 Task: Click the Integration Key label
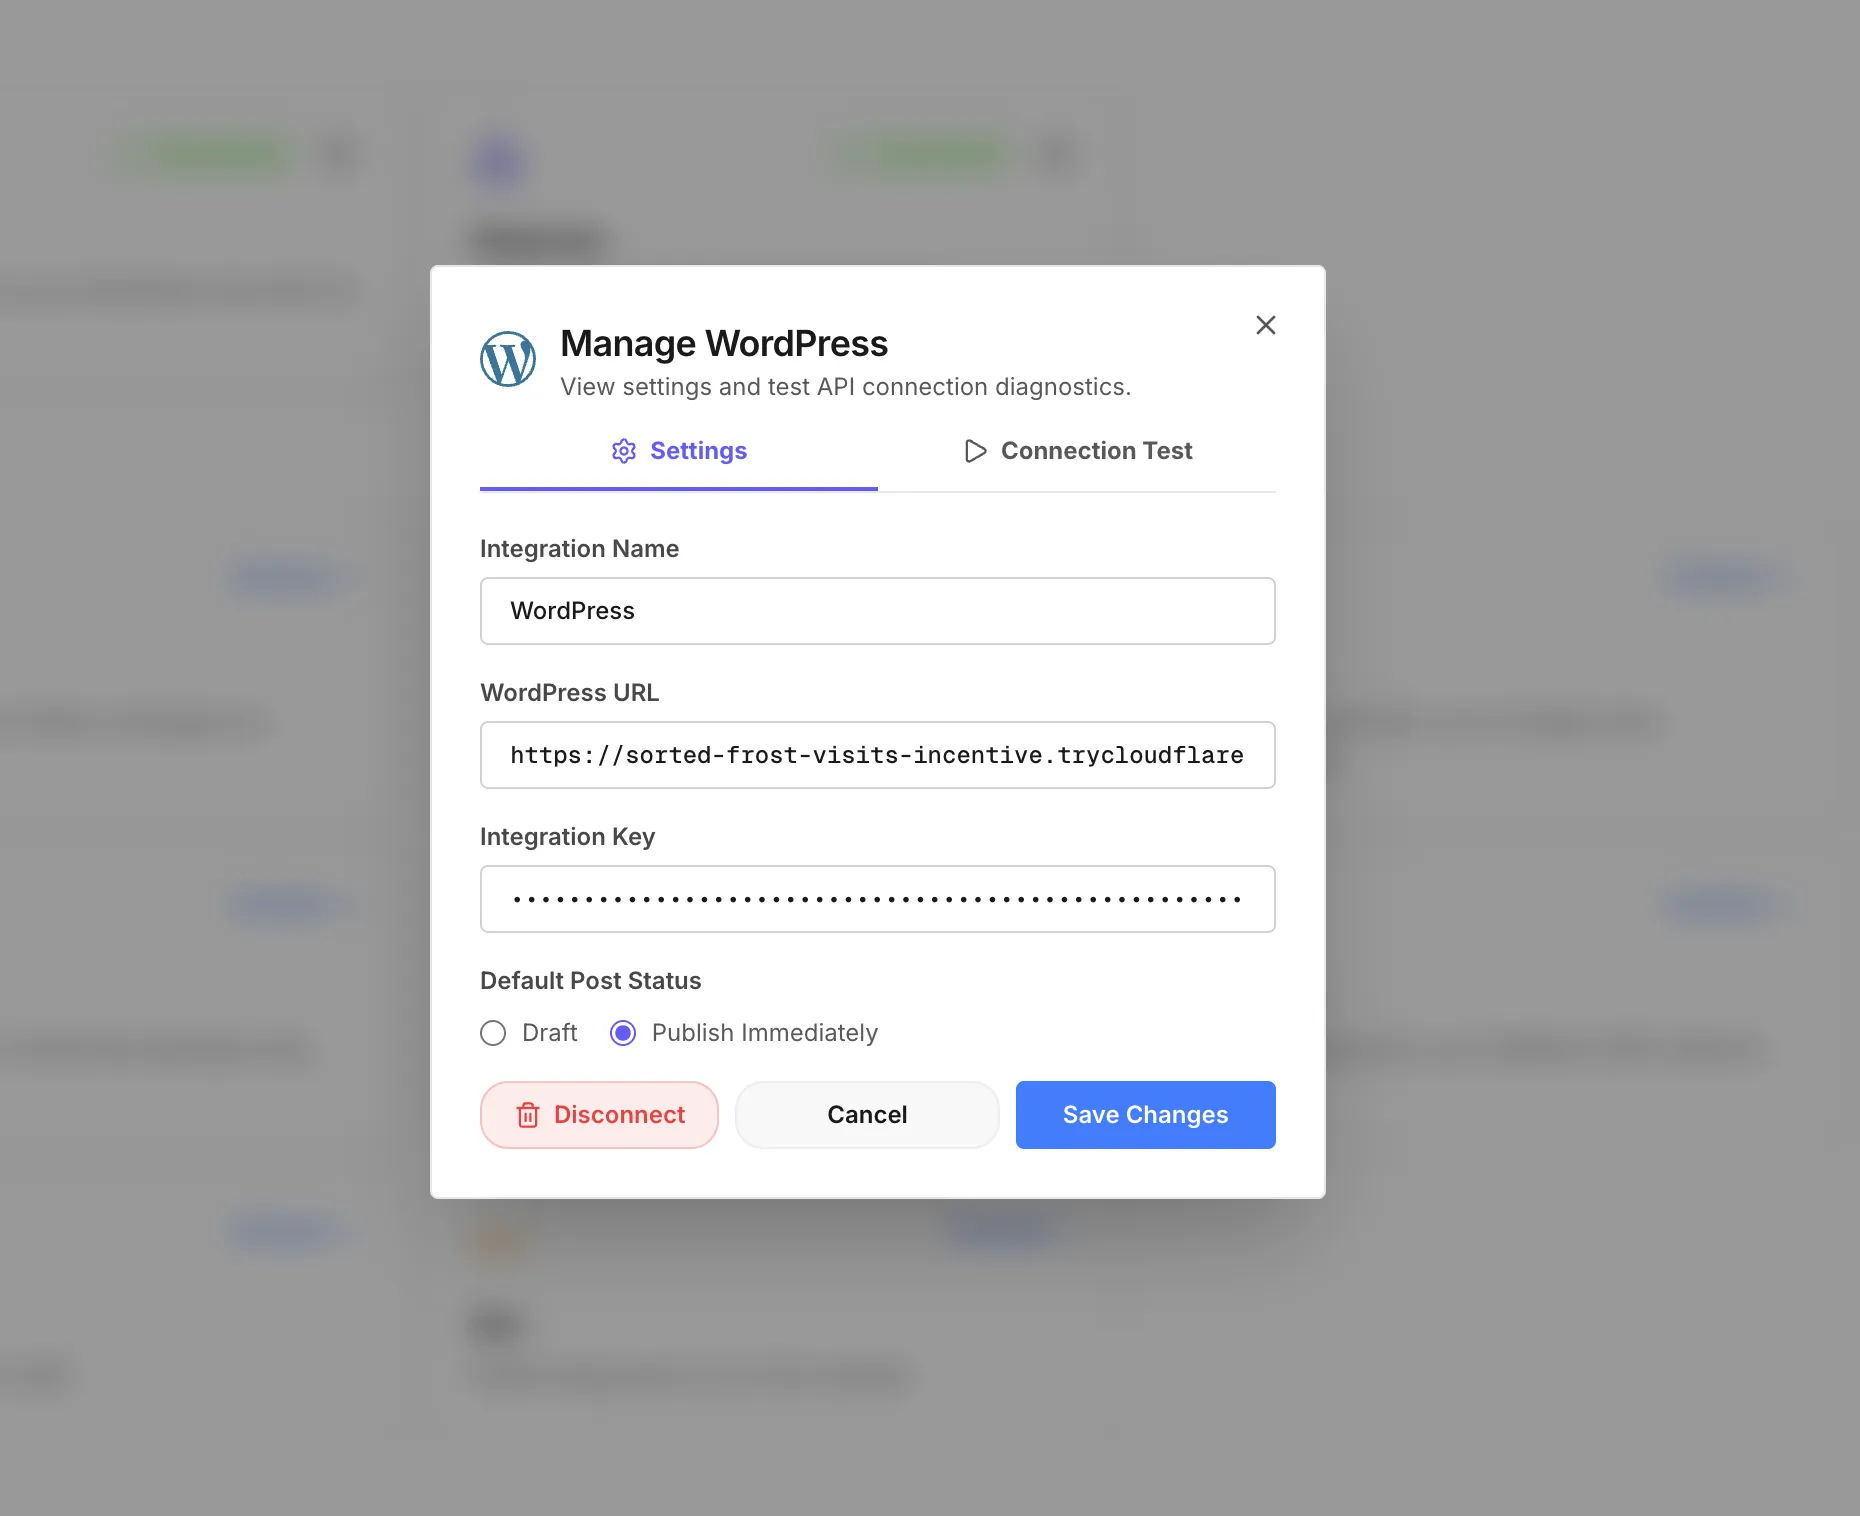(x=568, y=837)
